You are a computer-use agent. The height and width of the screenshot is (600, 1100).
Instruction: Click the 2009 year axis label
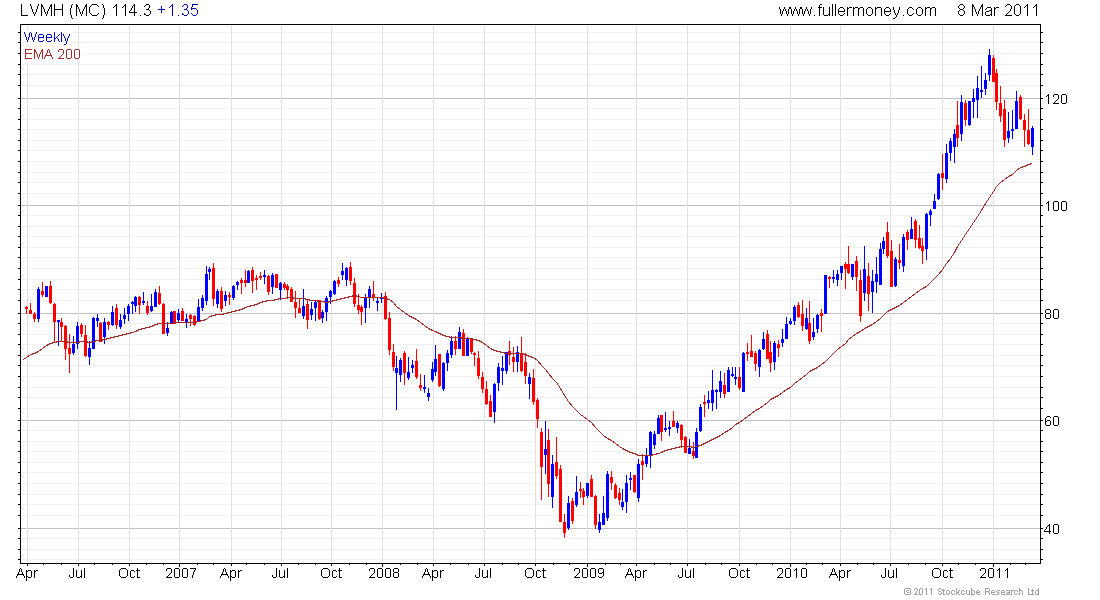[x=588, y=573]
